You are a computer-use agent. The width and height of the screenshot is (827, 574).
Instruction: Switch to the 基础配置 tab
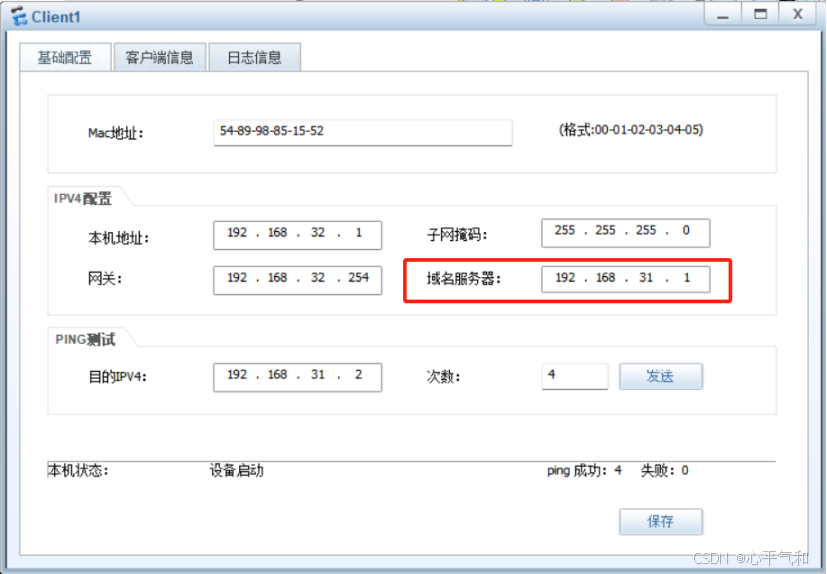click(x=65, y=57)
